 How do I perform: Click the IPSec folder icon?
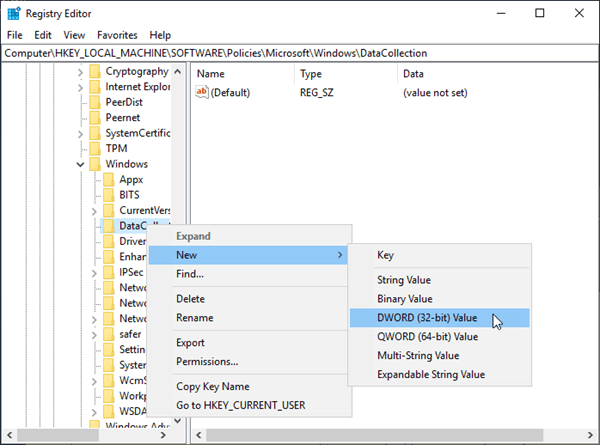tap(109, 272)
